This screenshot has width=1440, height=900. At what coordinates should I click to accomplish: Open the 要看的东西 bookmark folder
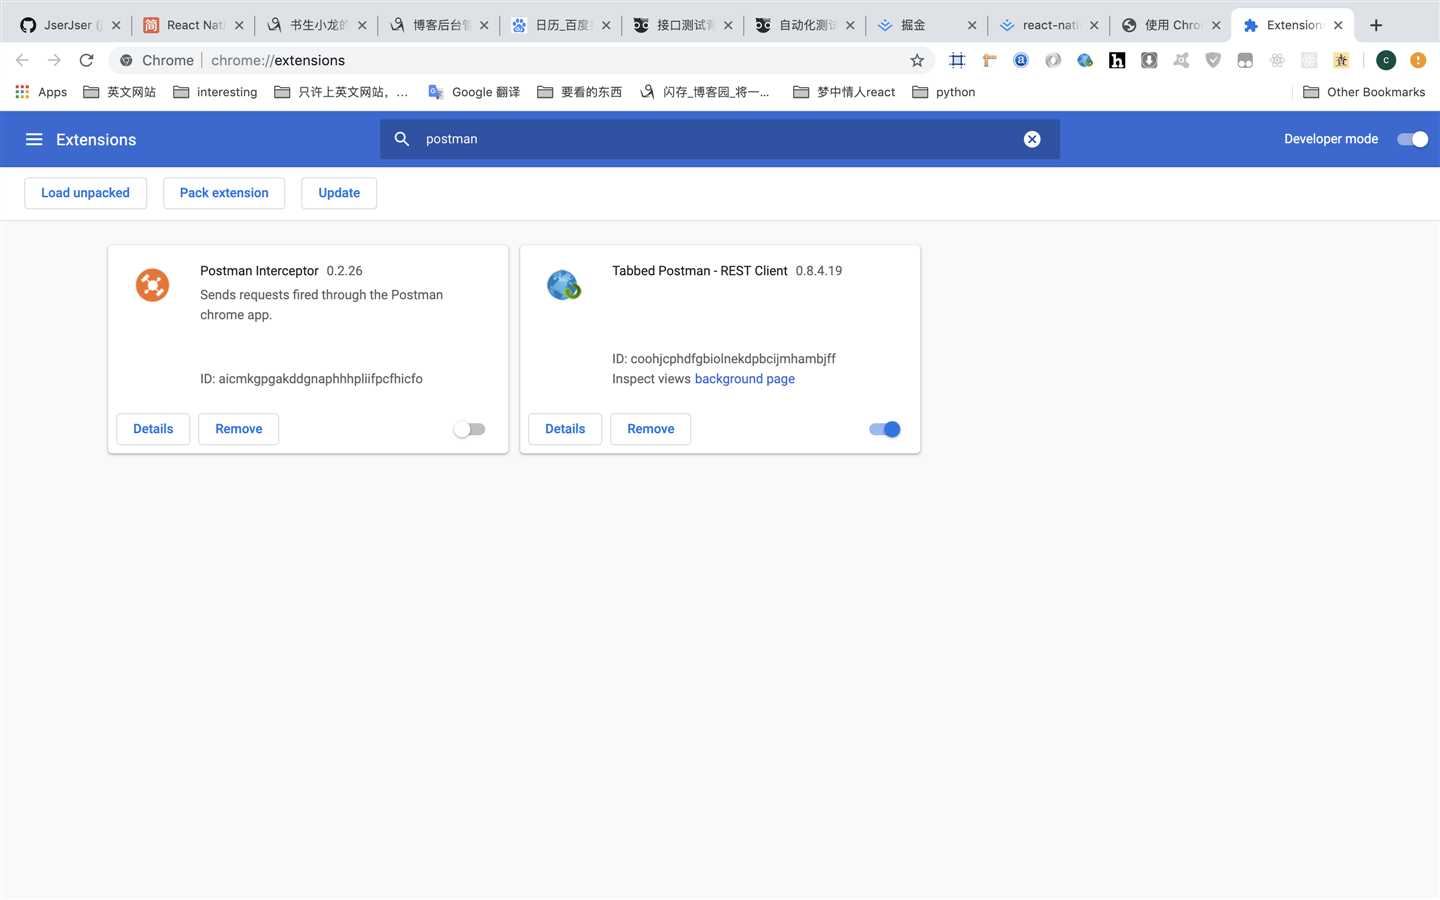tap(579, 92)
